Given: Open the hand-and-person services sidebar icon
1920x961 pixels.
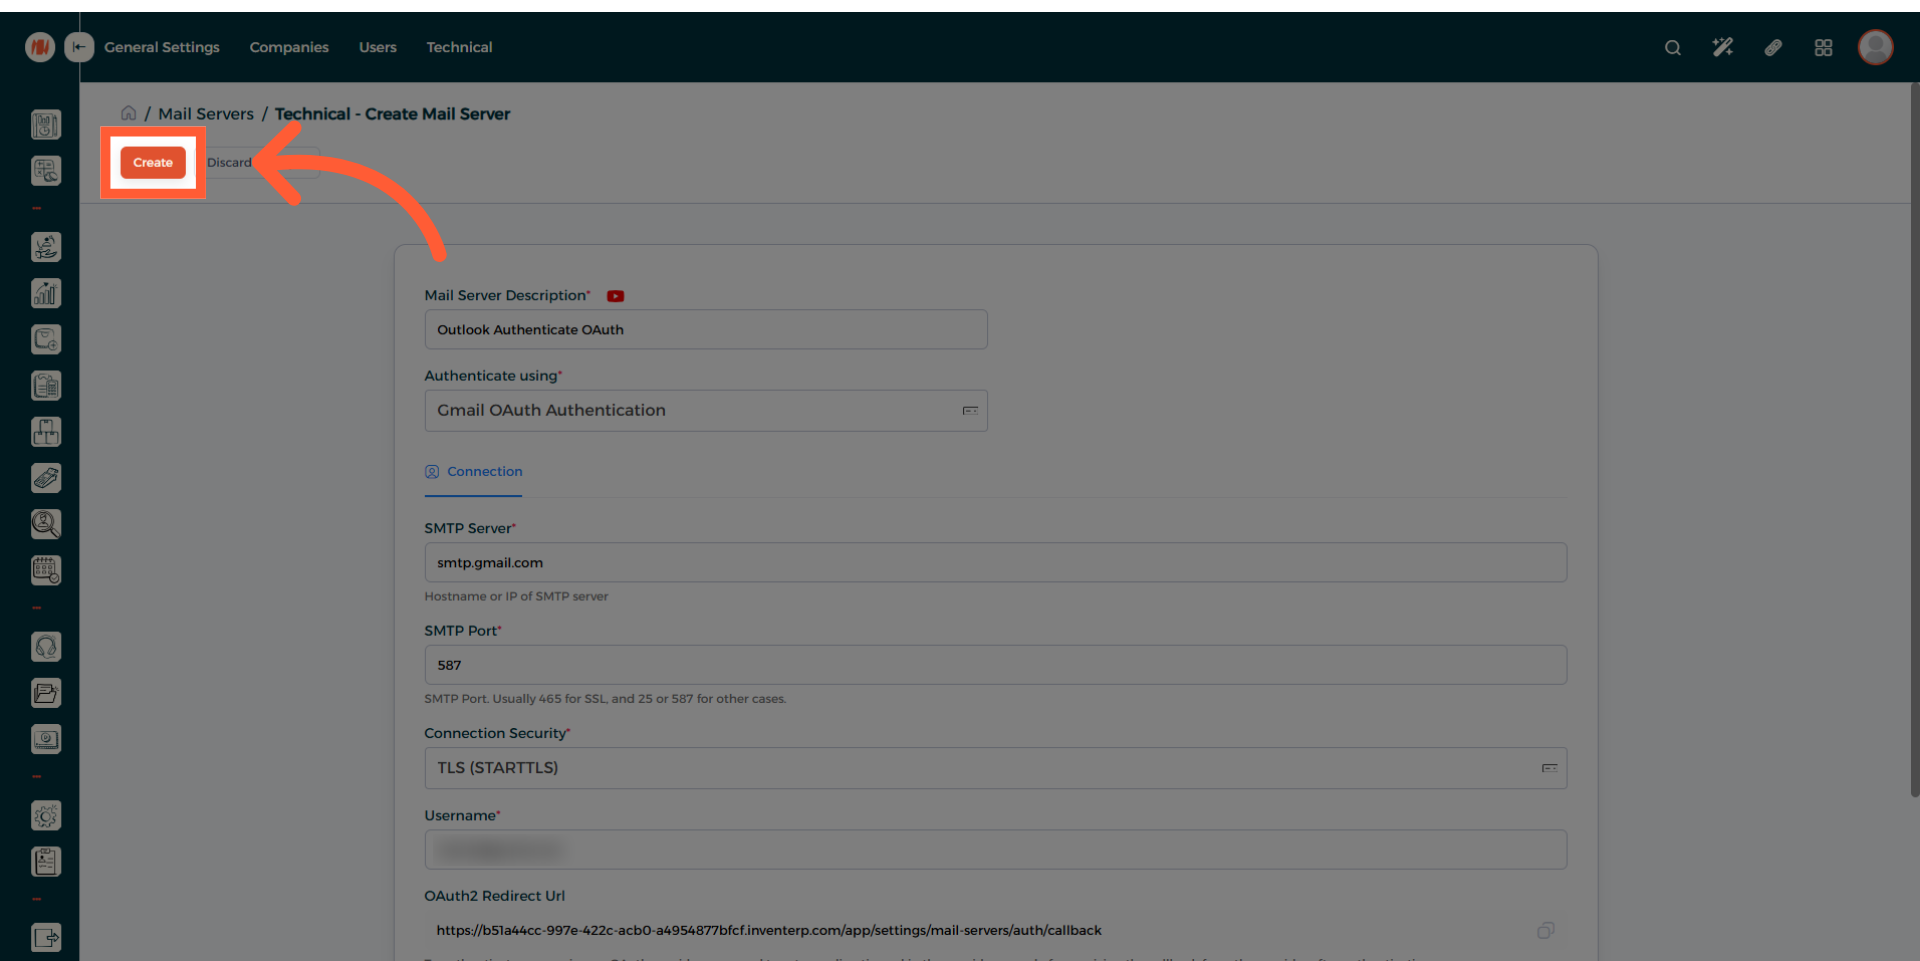Looking at the screenshot, I should click(x=46, y=247).
